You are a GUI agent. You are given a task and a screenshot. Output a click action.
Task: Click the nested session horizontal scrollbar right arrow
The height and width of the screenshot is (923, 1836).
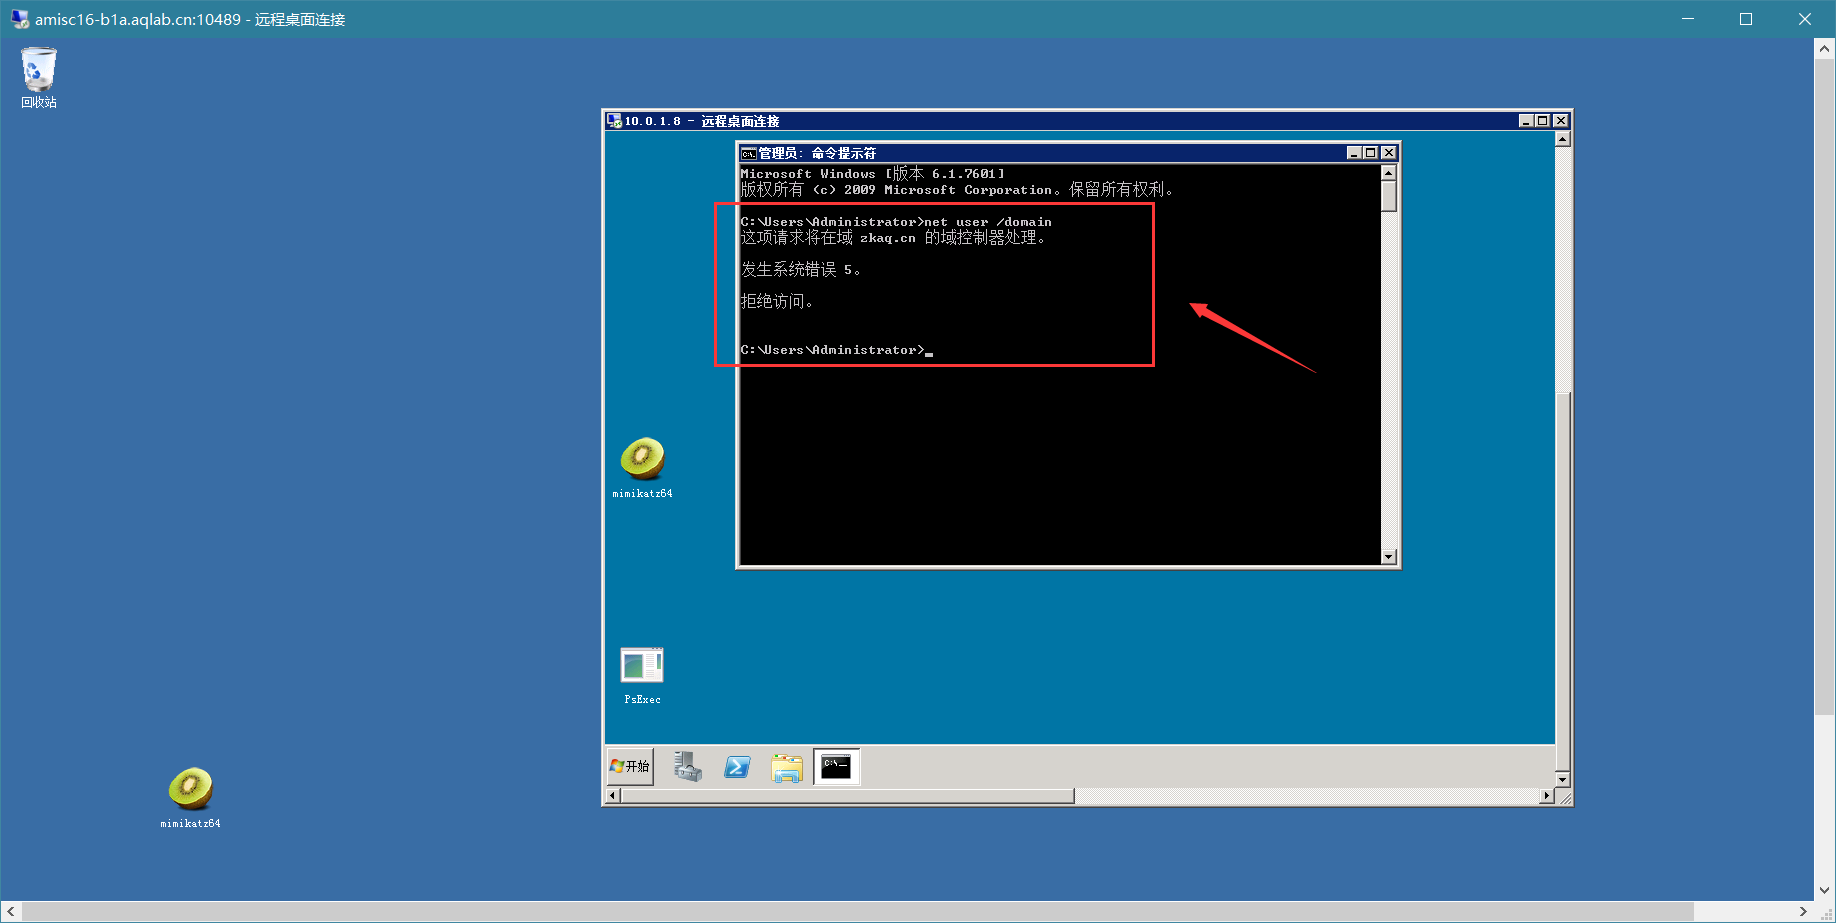[x=1547, y=796]
